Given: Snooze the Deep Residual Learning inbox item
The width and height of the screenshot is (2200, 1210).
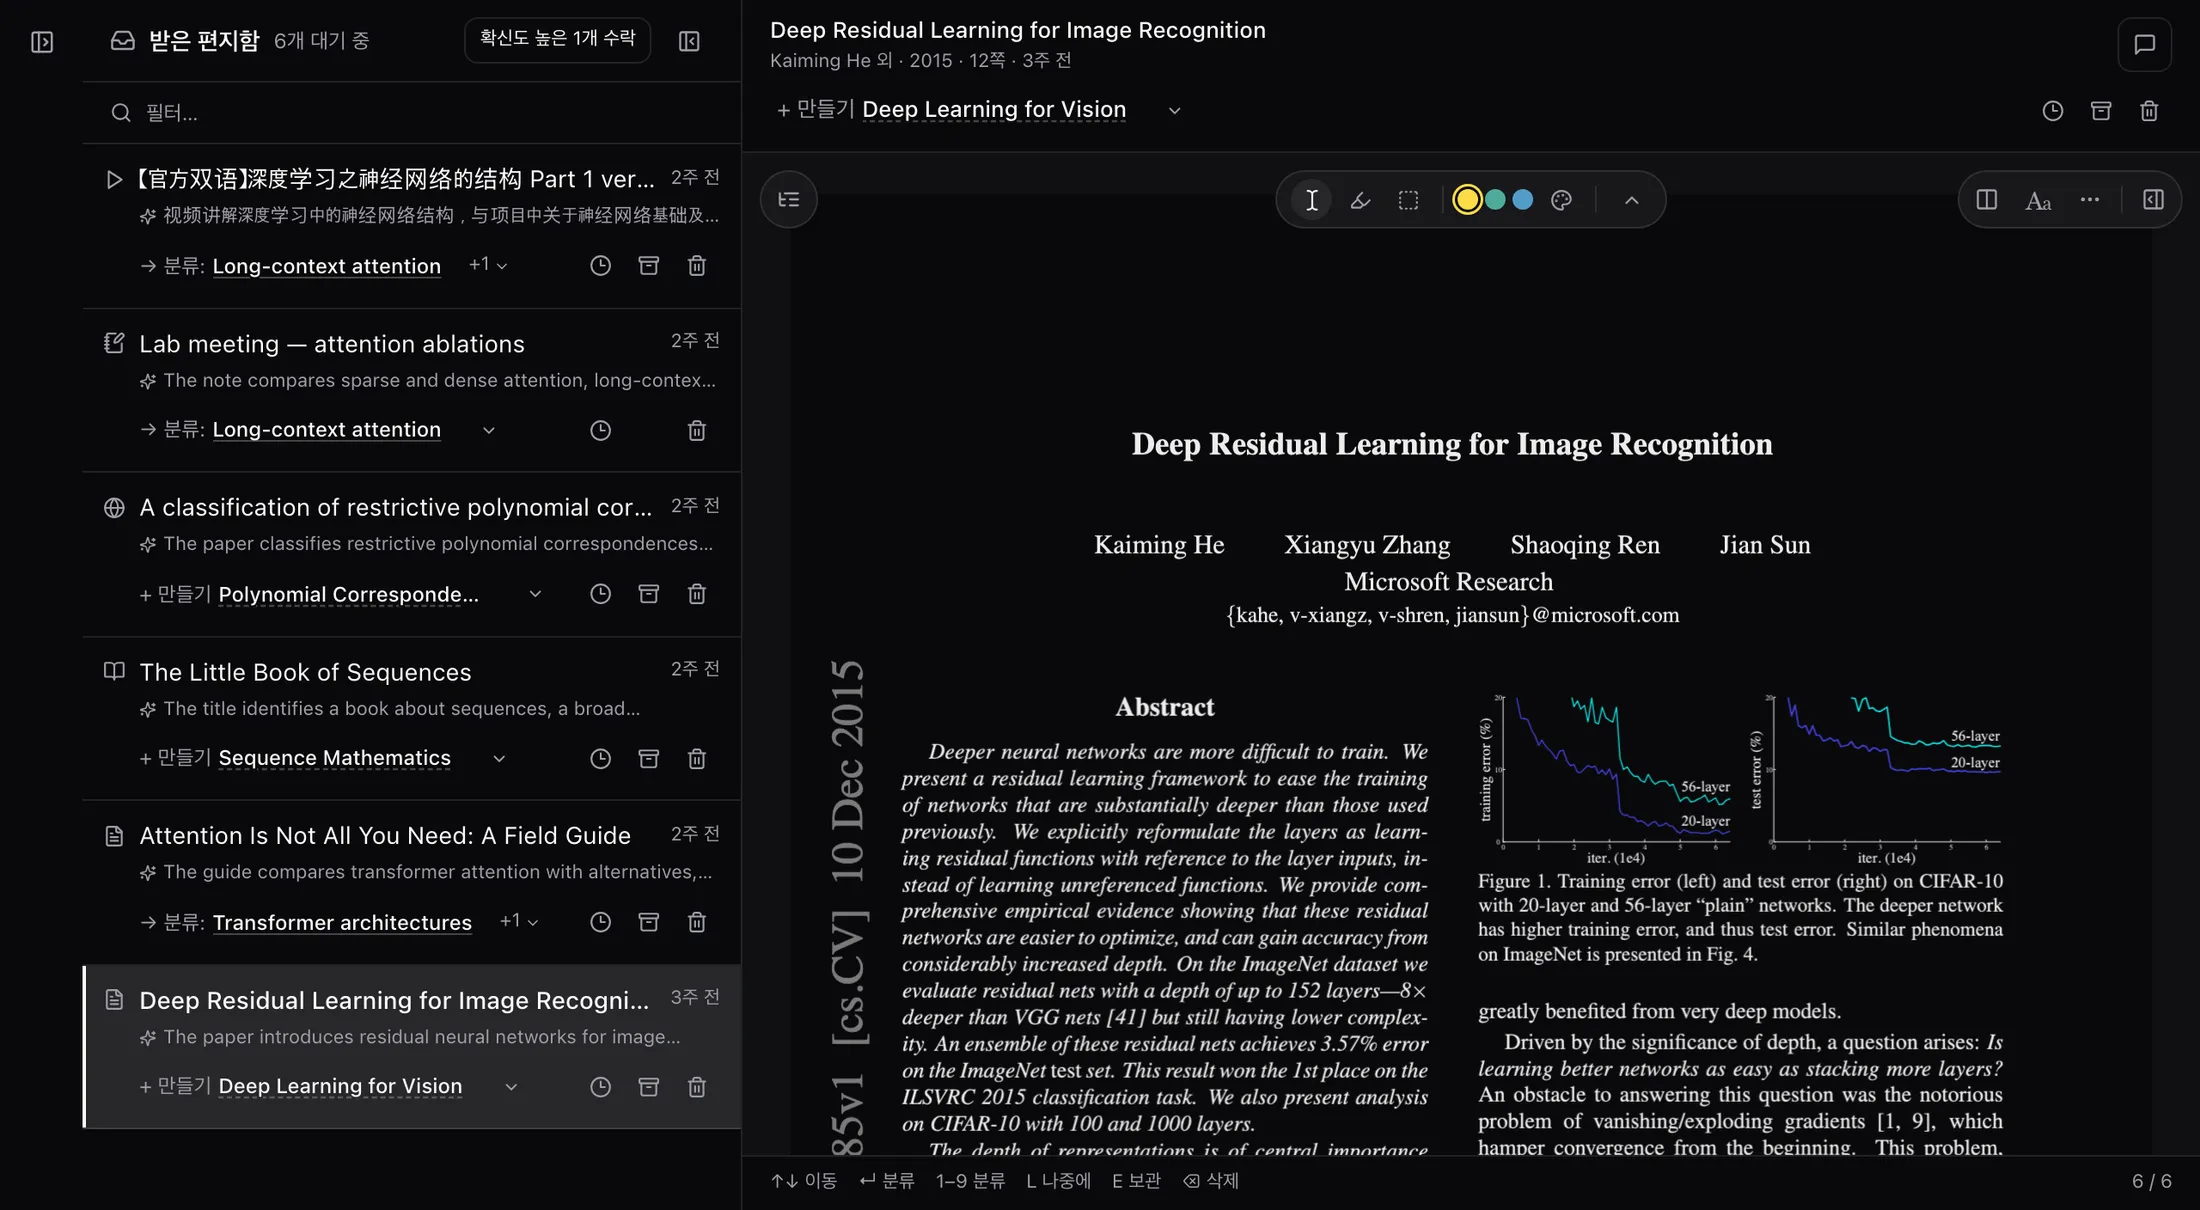Looking at the screenshot, I should pos(600,1087).
